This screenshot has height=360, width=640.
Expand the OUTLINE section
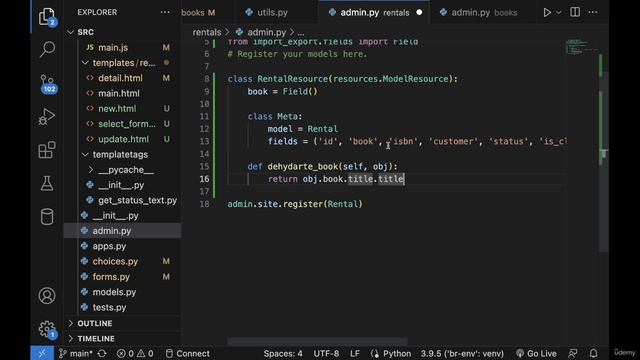(95, 323)
